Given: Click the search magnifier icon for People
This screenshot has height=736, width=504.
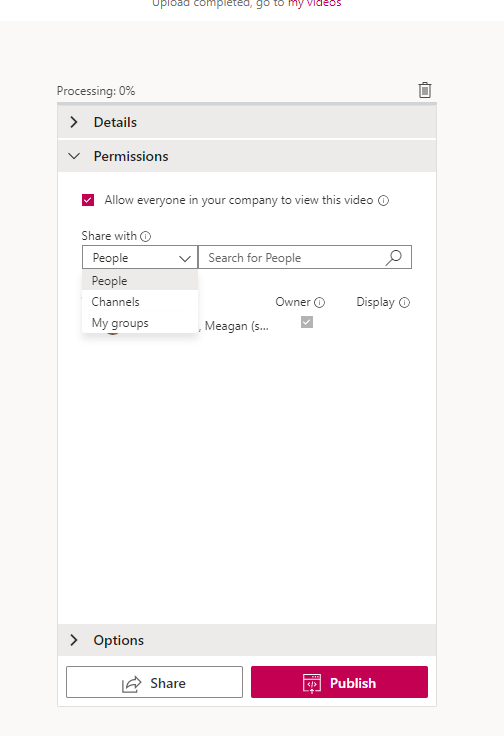Looking at the screenshot, I should (x=394, y=257).
